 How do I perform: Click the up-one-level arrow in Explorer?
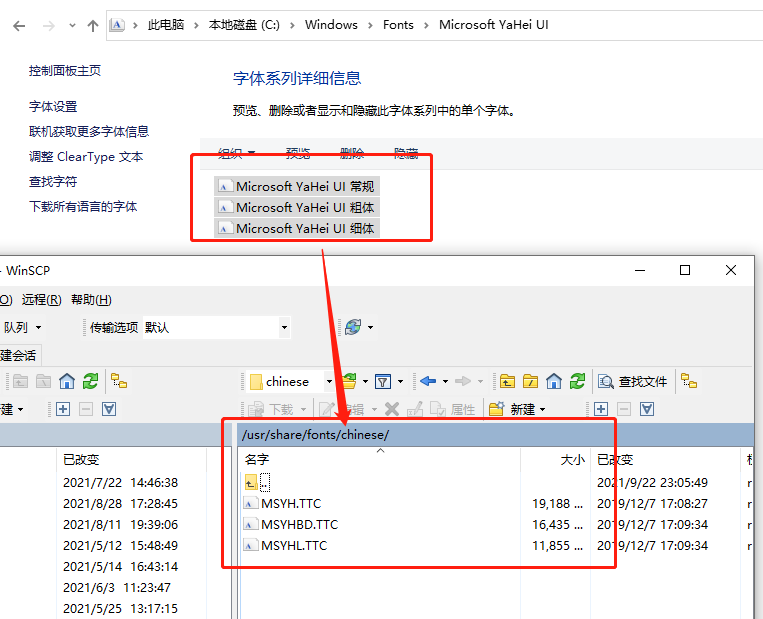click(x=93, y=25)
